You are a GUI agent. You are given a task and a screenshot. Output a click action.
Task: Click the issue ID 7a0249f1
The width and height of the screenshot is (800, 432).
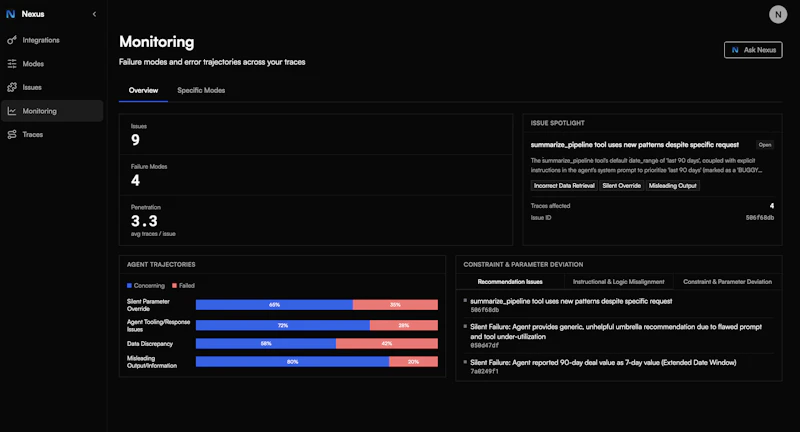(x=484, y=371)
